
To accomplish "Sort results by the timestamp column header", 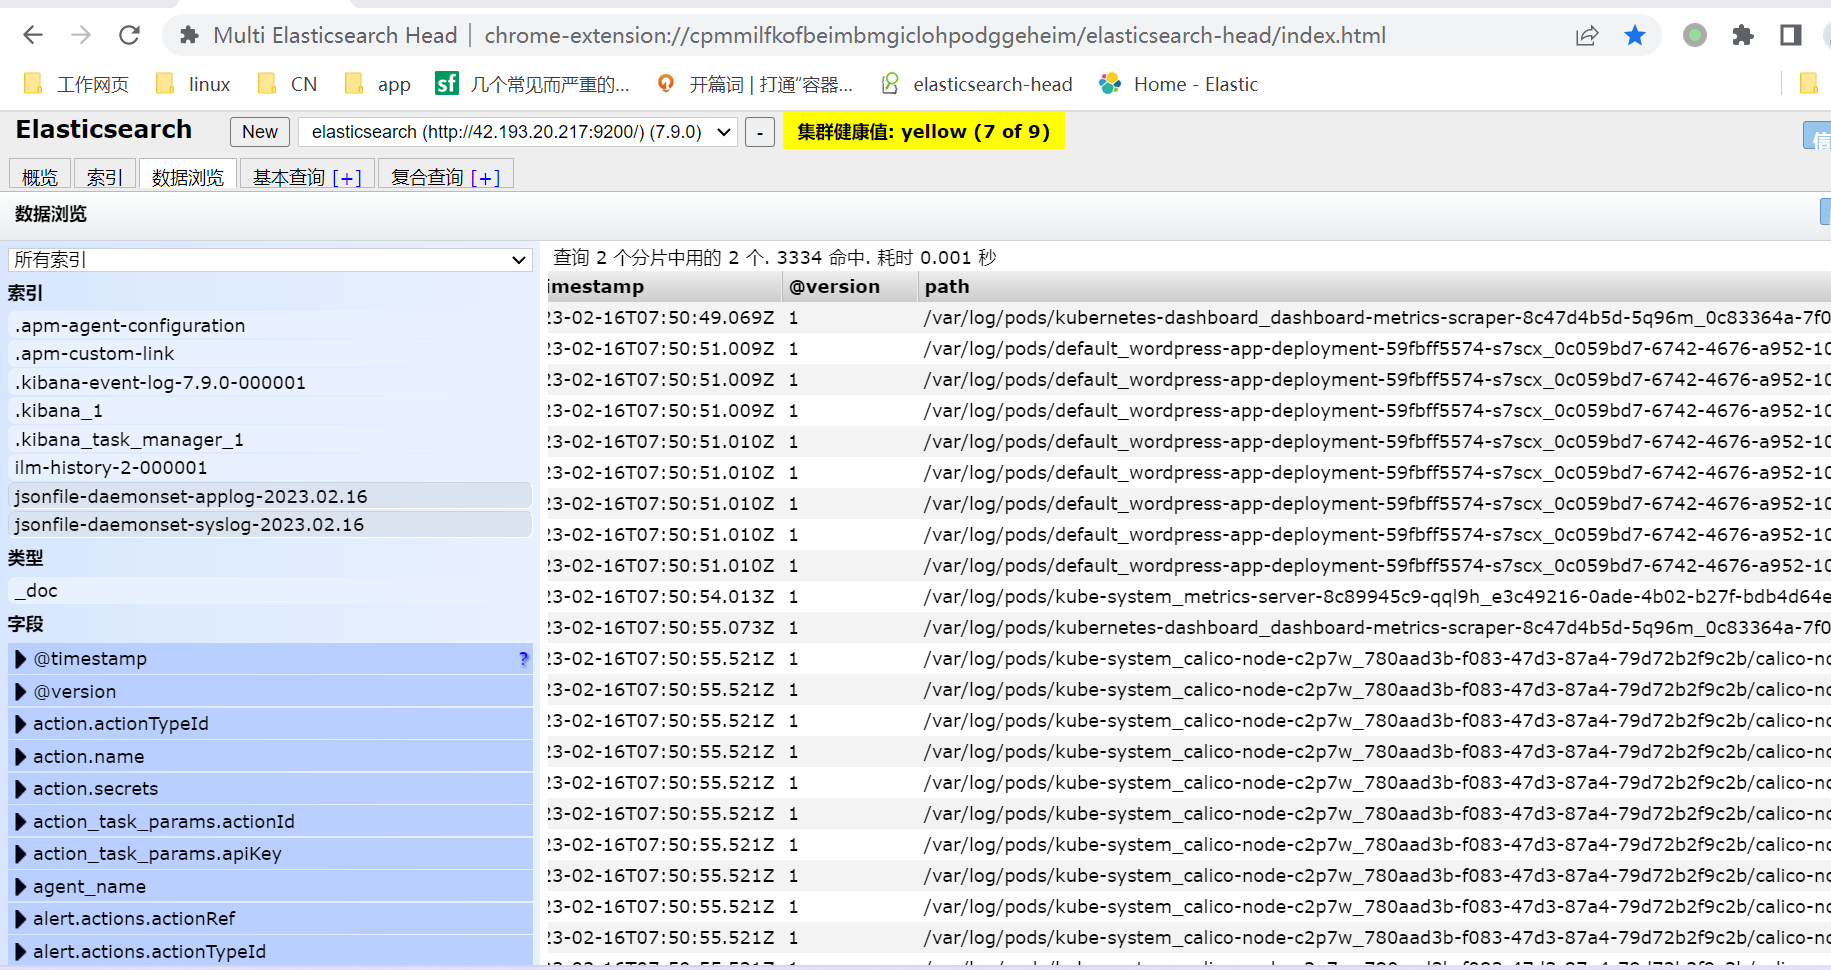I will click(663, 287).
